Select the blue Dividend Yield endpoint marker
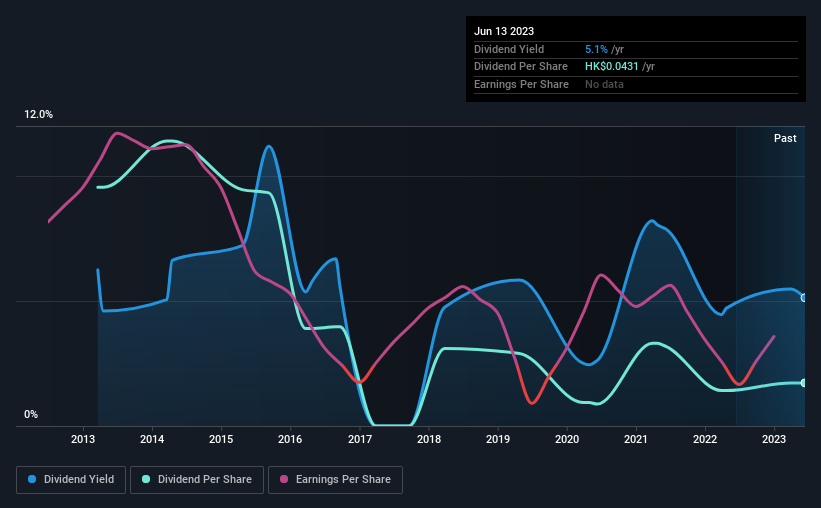The width and height of the screenshot is (821, 508). tap(804, 297)
